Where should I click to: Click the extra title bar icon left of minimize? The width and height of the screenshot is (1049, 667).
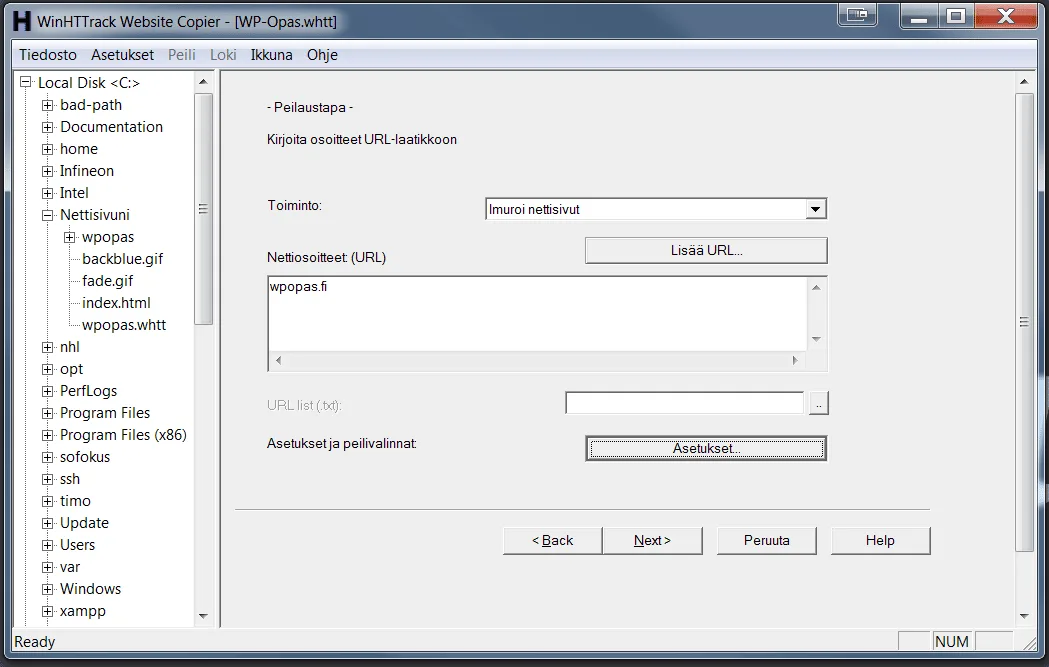[857, 14]
